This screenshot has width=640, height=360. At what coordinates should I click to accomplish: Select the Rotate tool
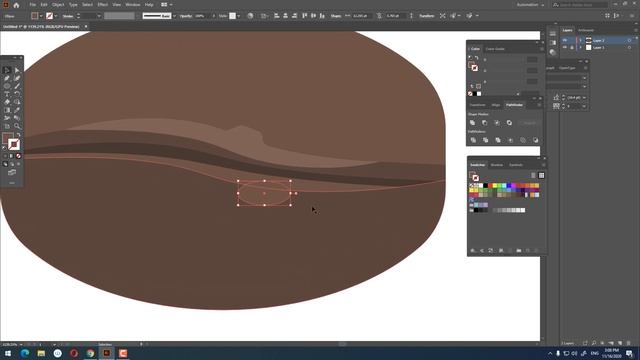click(17, 94)
